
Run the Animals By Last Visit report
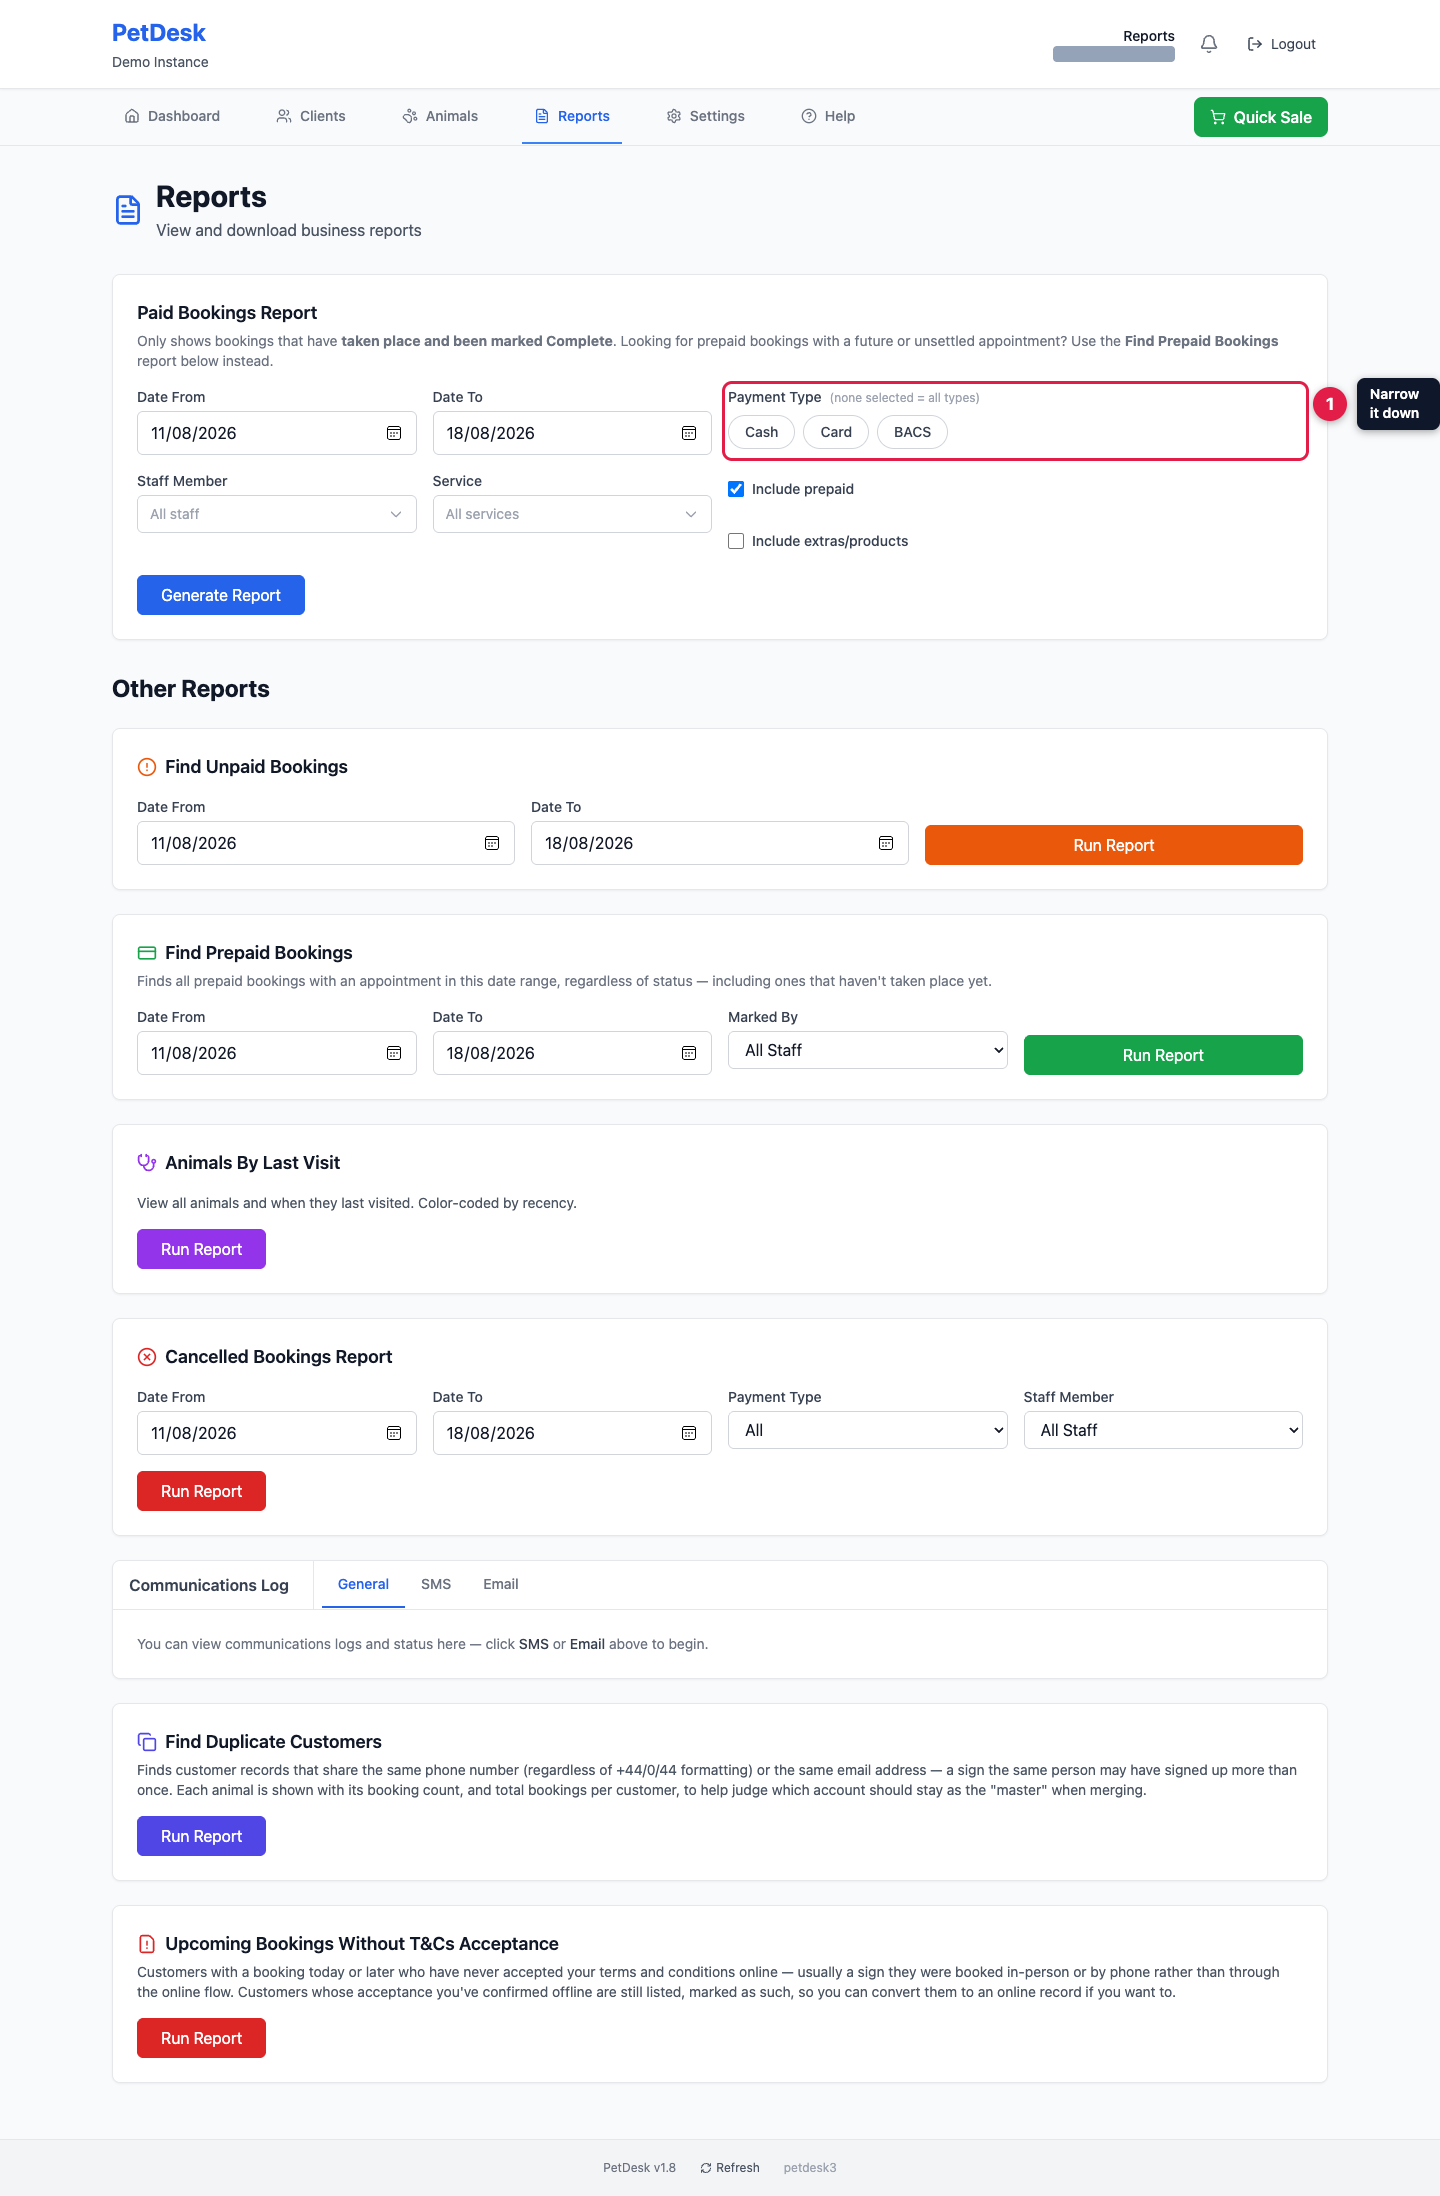[x=201, y=1249]
